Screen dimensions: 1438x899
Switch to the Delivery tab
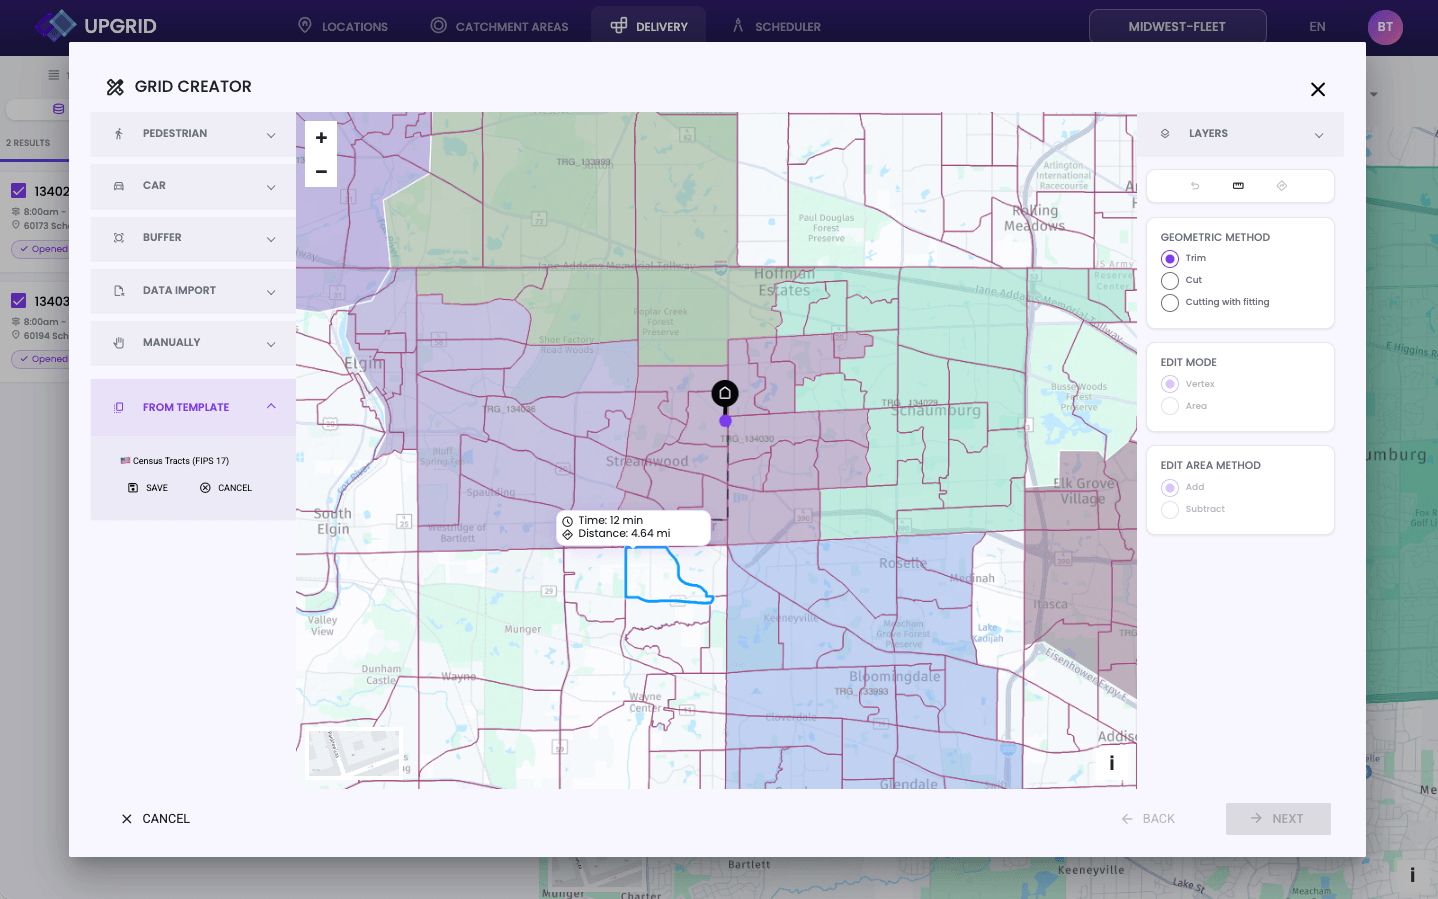[x=648, y=26]
